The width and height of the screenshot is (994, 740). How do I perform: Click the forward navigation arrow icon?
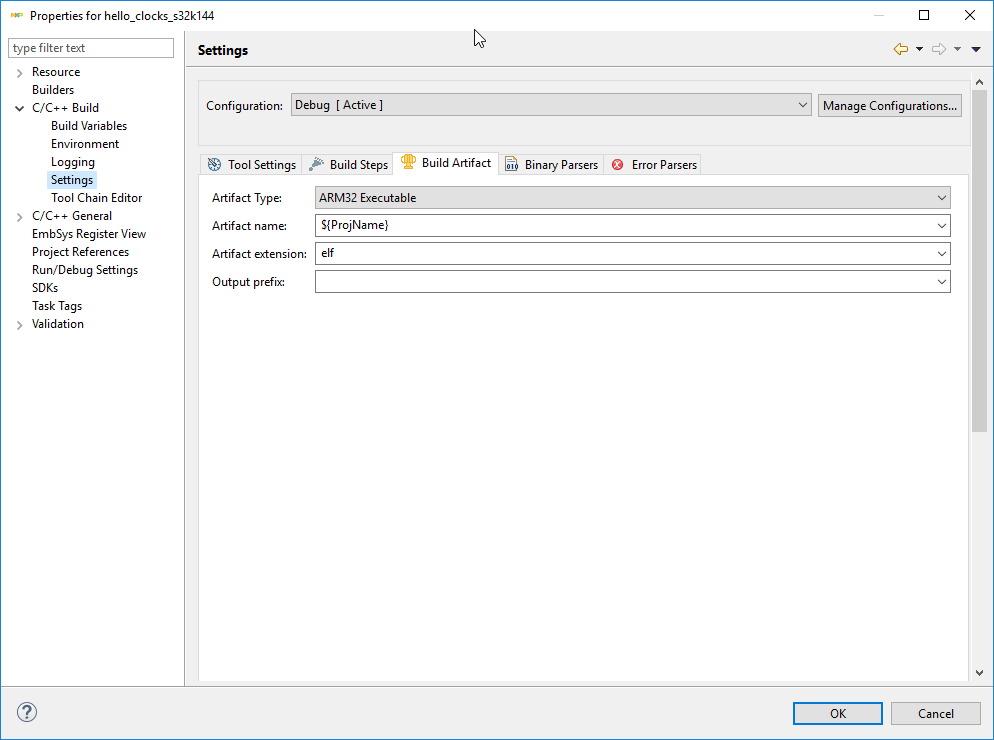point(939,49)
